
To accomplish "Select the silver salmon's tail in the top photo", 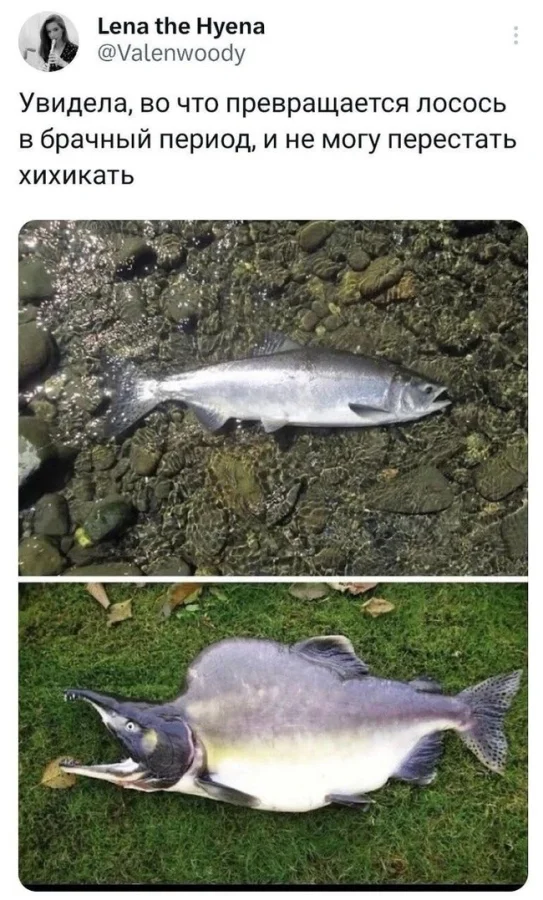I will pyautogui.click(x=130, y=393).
